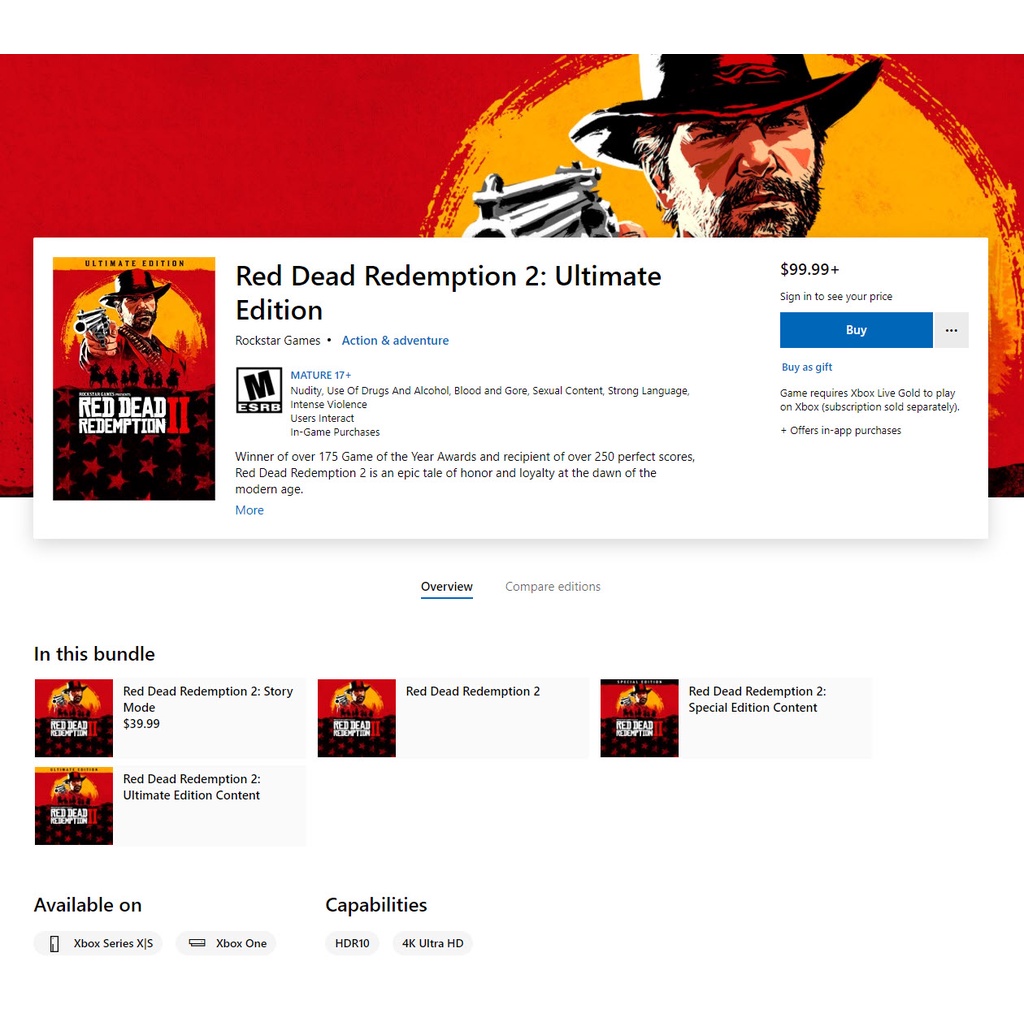Open the Ultimate Edition Content bundle thumbnail
The image size is (1024, 1024).
click(x=74, y=806)
